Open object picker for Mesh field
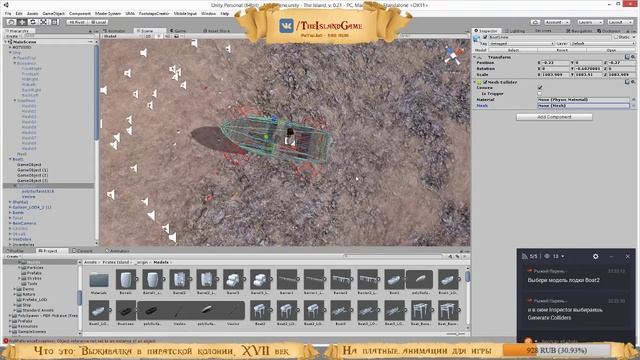 [633, 106]
